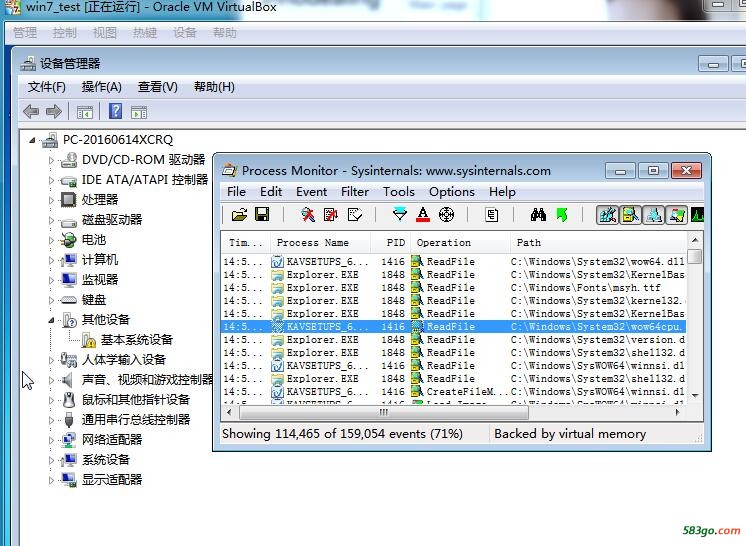
Task: Select the 鼠标和其他指针设备 category
Action: (x=136, y=400)
